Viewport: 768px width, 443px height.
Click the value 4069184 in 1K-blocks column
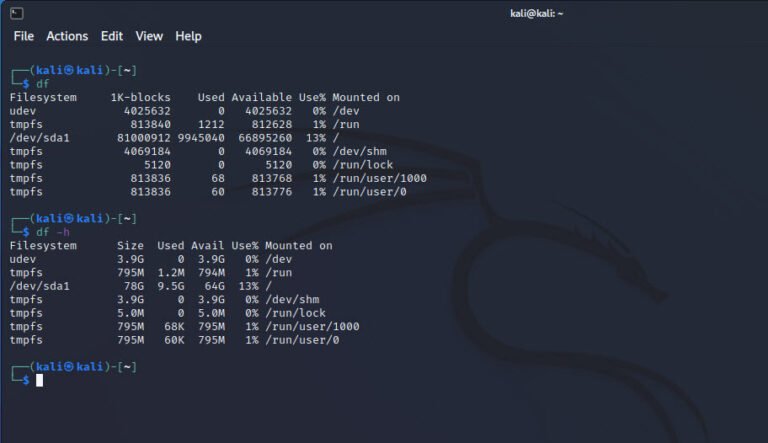click(x=147, y=151)
